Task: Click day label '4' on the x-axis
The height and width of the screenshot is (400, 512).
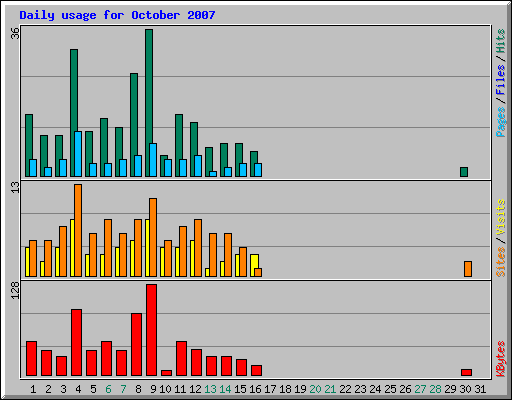Action: point(78,389)
